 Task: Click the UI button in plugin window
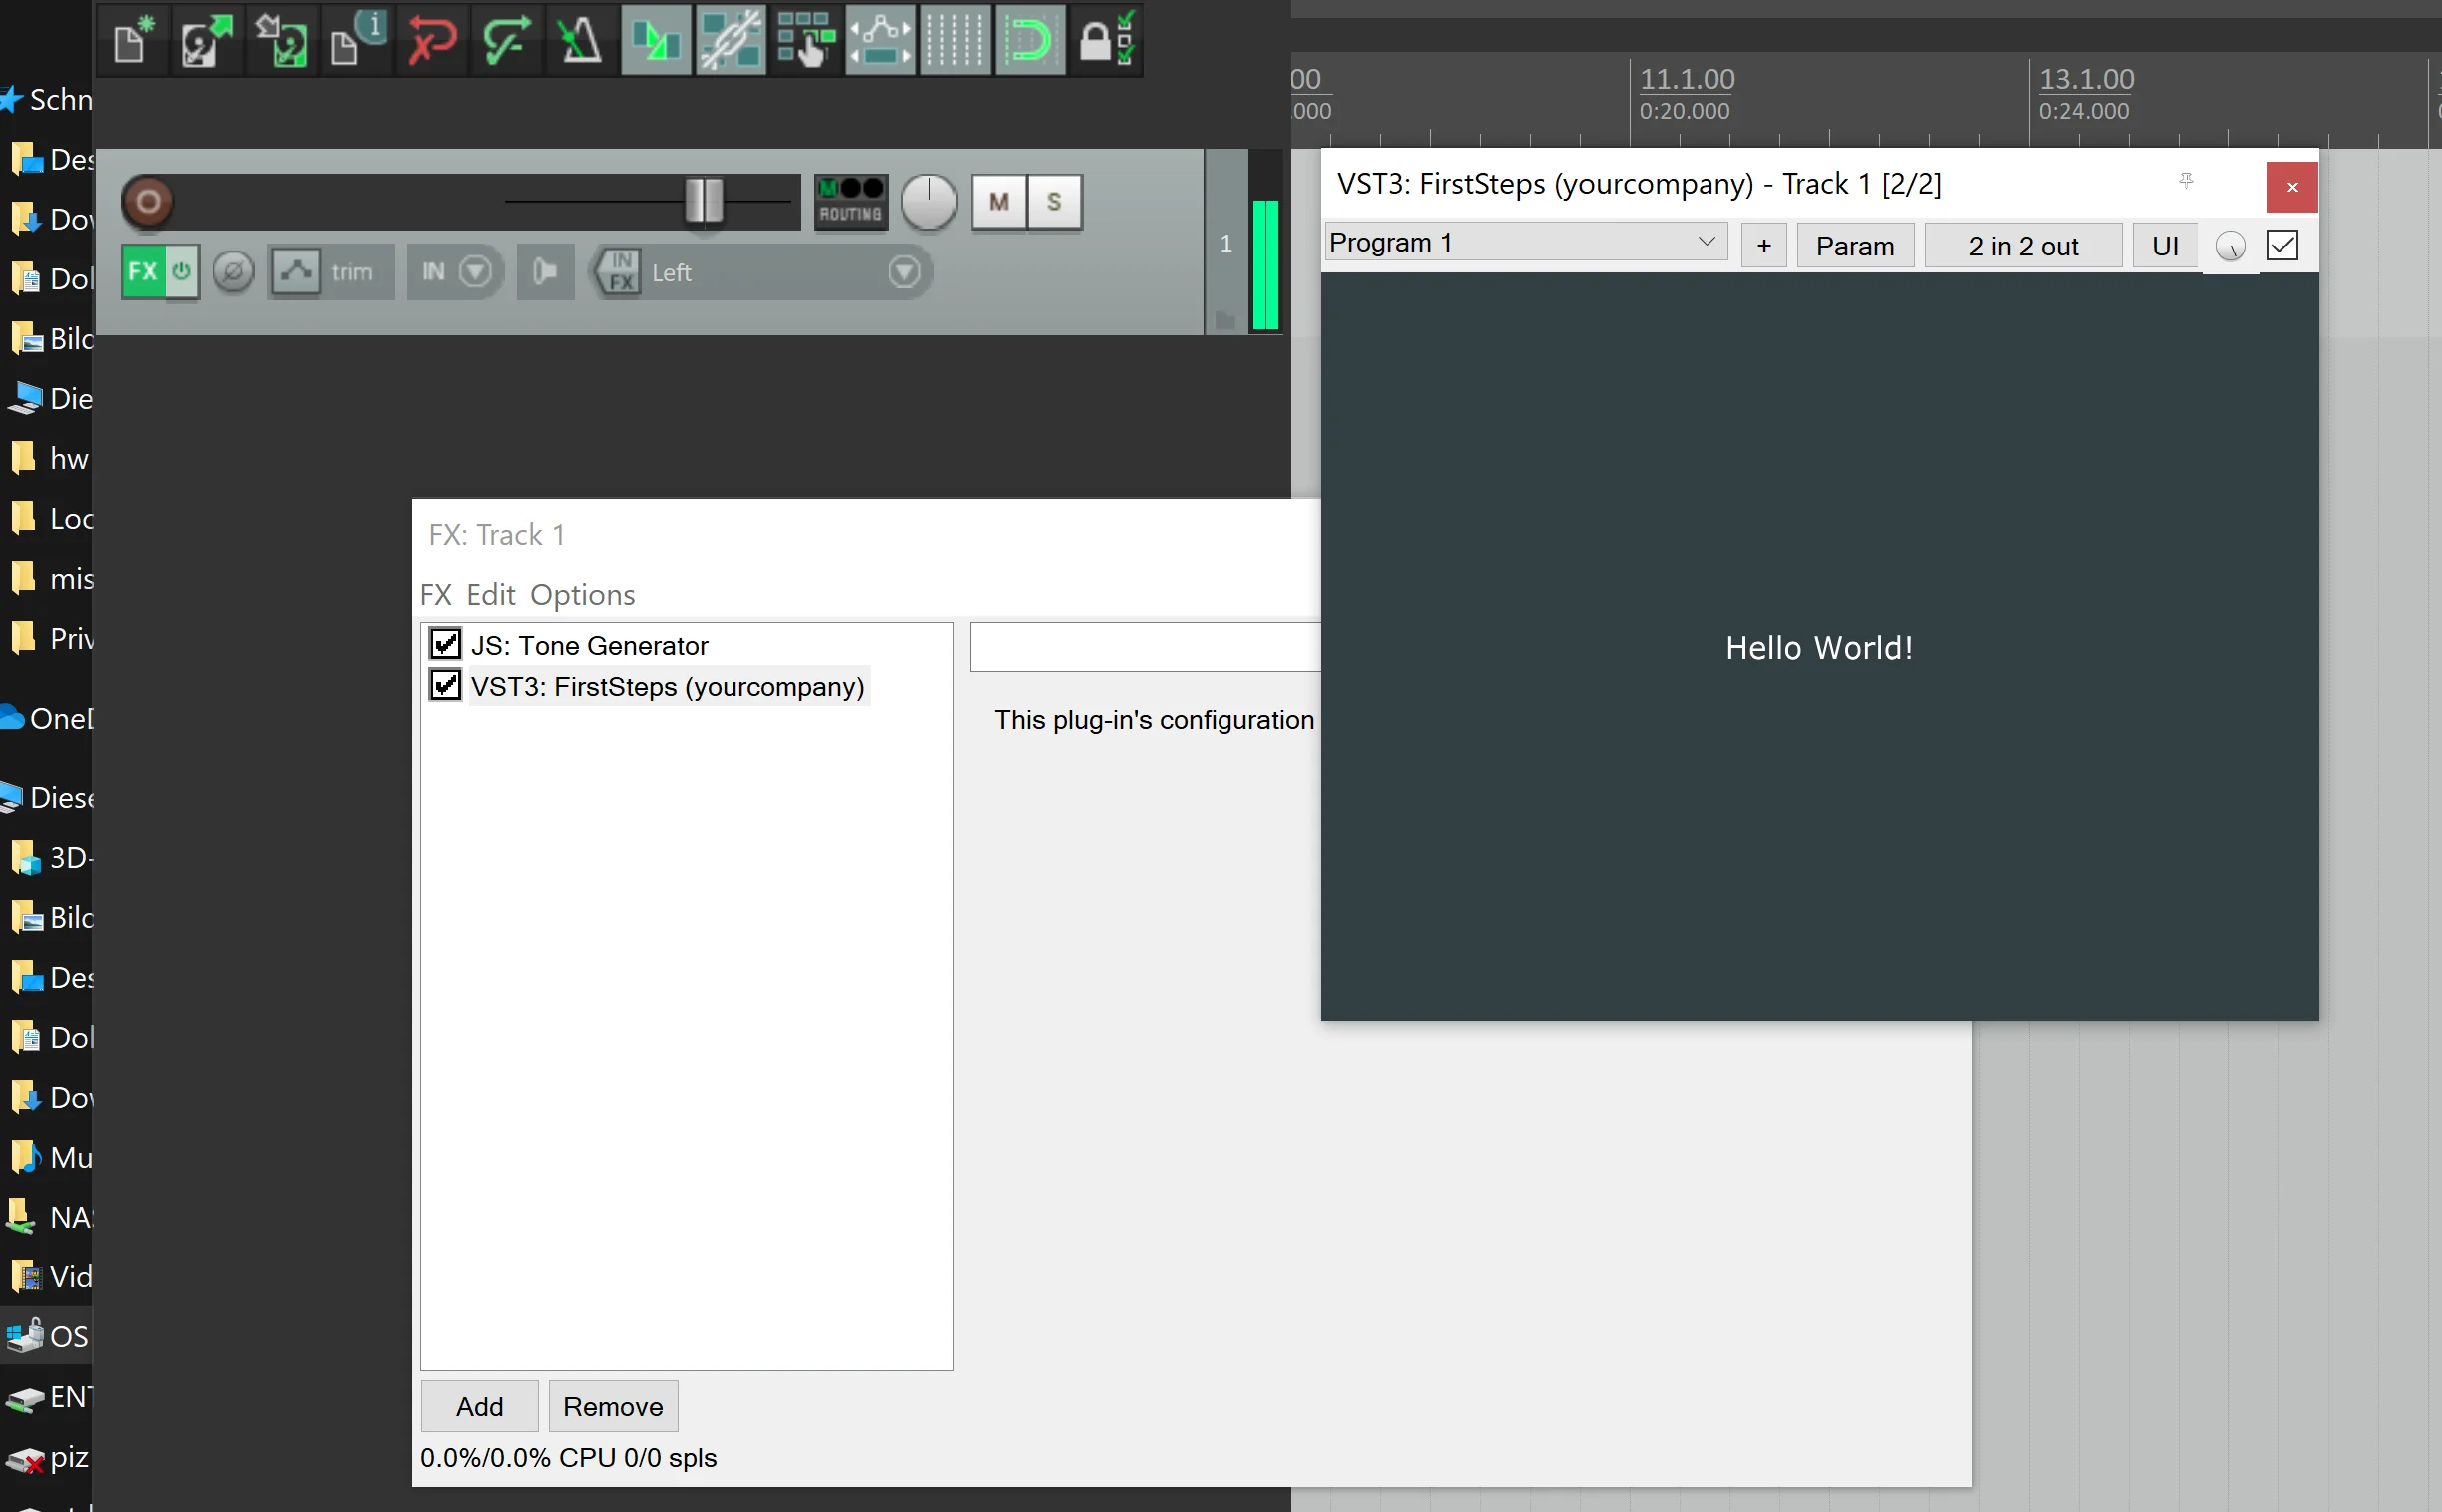2165,246
